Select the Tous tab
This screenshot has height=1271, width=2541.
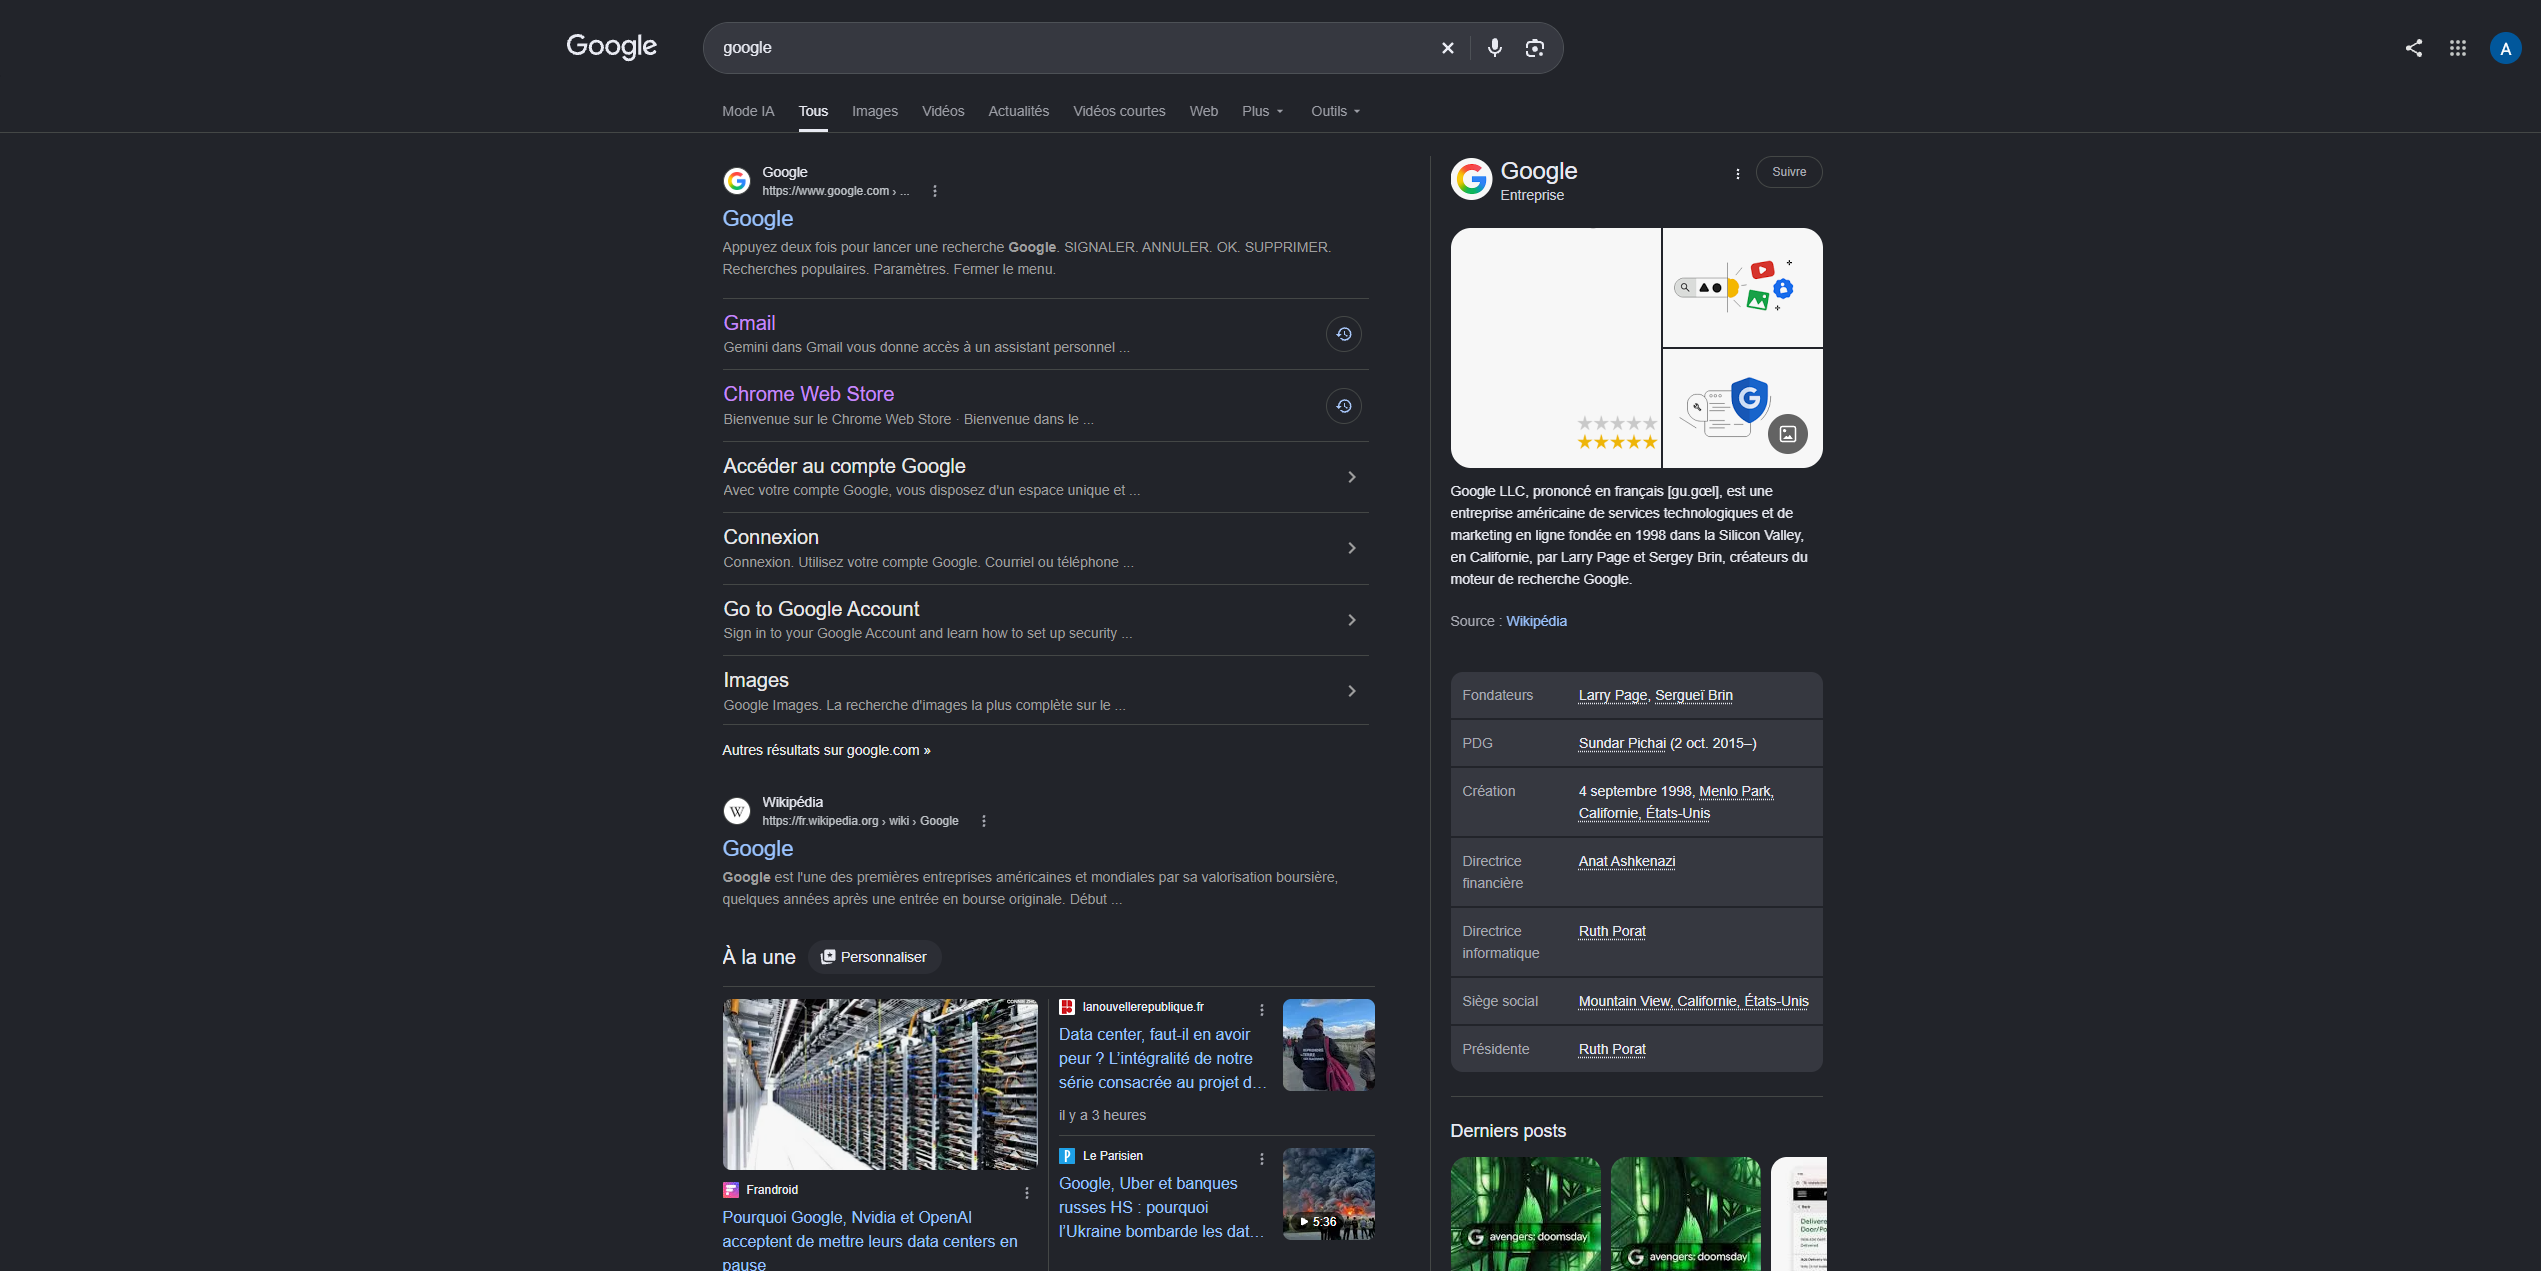click(x=813, y=111)
